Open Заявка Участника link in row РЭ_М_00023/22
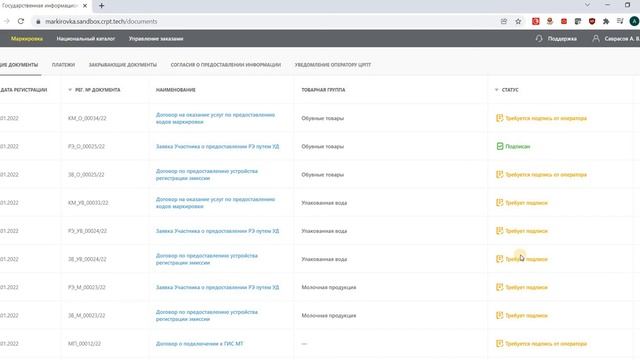This screenshot has height=360, width=640. coord(218,287)
